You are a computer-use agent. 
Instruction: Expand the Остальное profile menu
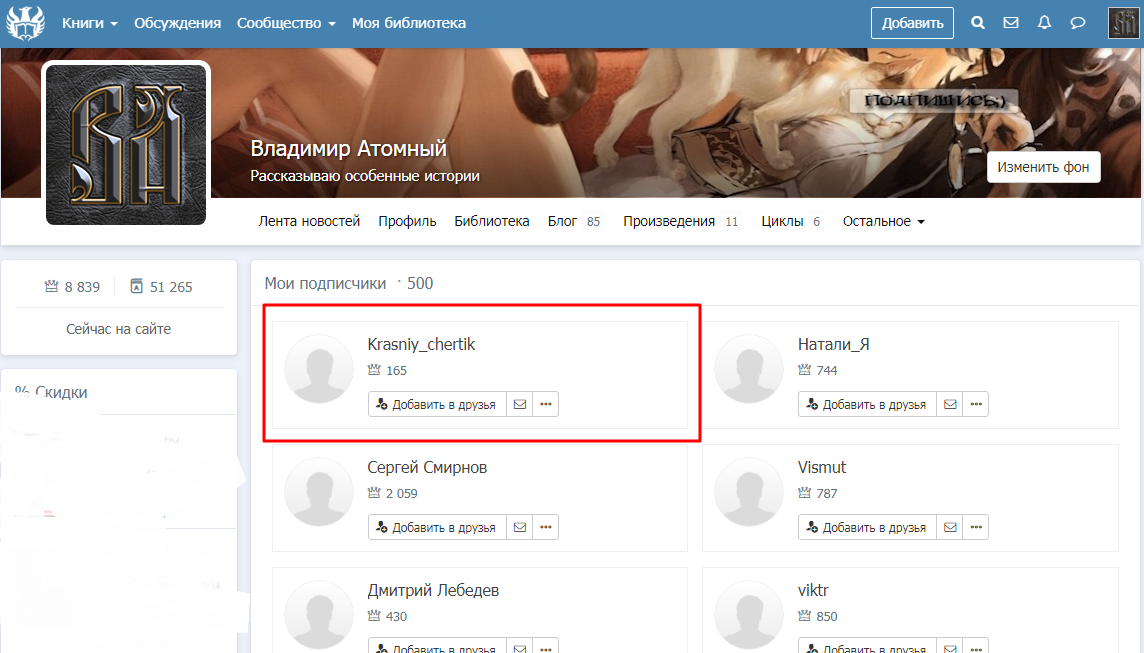883,221
